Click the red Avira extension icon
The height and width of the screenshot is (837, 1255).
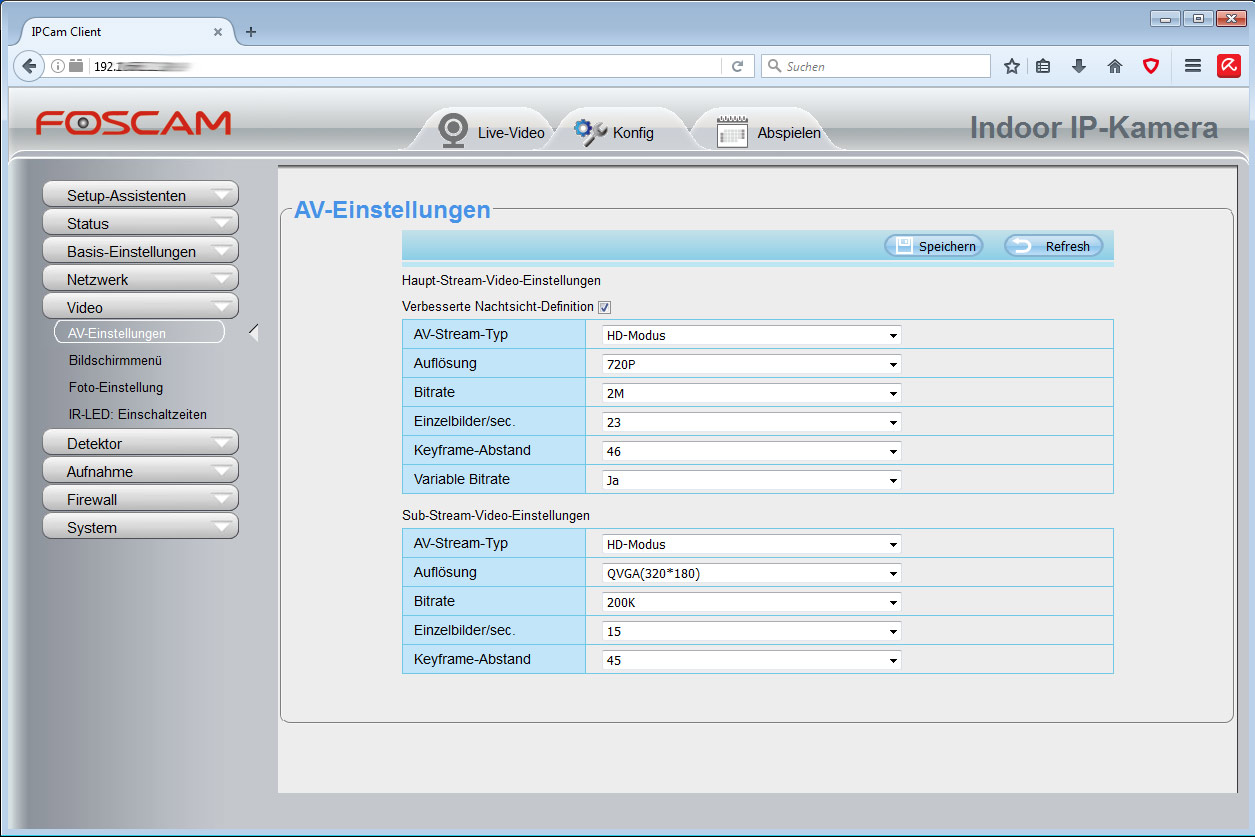click(1228, 66)
